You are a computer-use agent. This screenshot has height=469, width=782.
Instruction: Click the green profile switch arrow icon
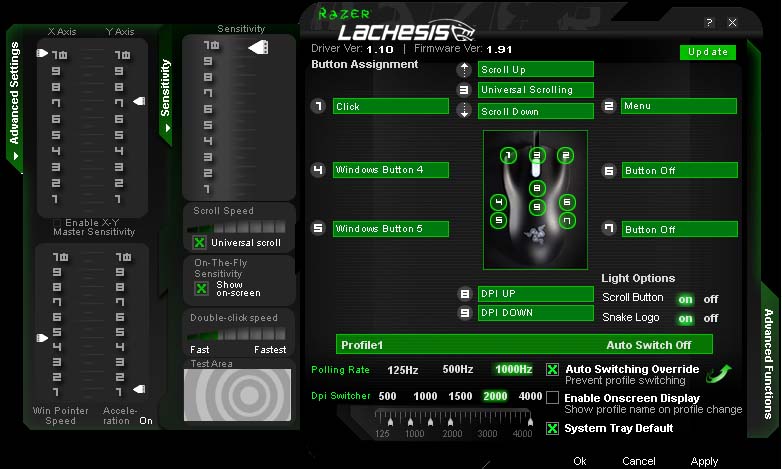click(718, 374)
